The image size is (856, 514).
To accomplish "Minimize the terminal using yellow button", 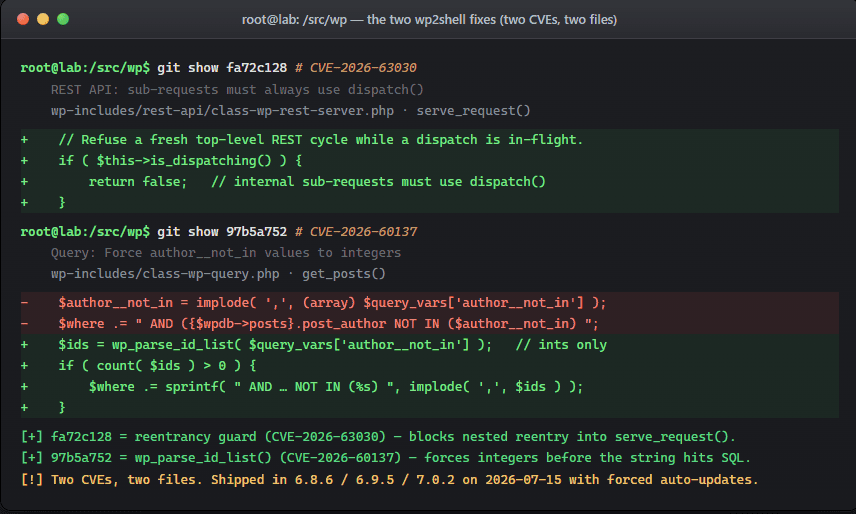I will 43,19.
